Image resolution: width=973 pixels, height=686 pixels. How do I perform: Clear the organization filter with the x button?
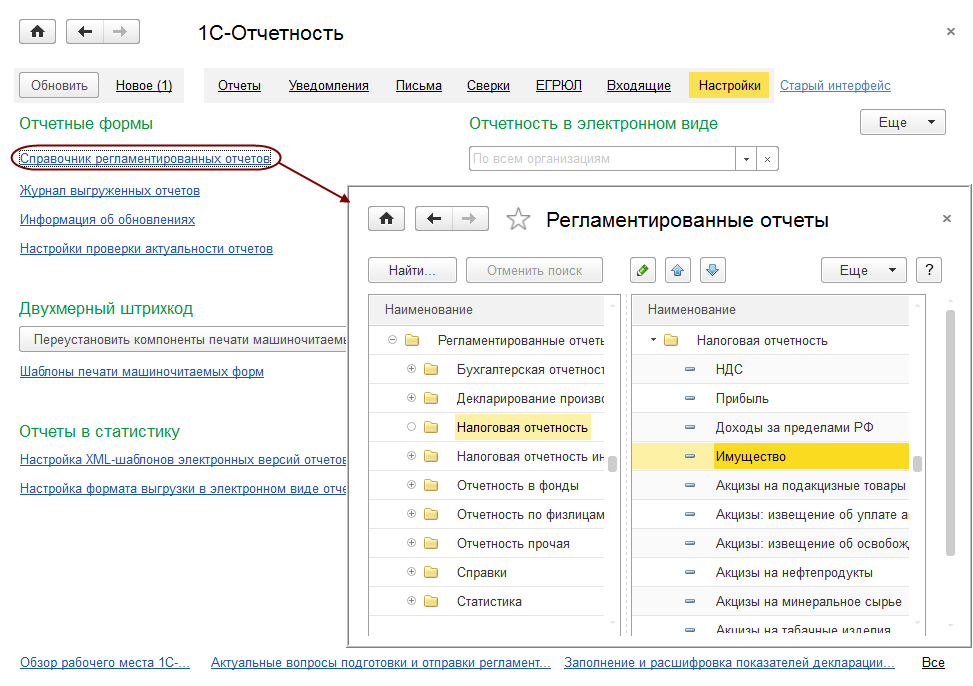tap(767, 159)
